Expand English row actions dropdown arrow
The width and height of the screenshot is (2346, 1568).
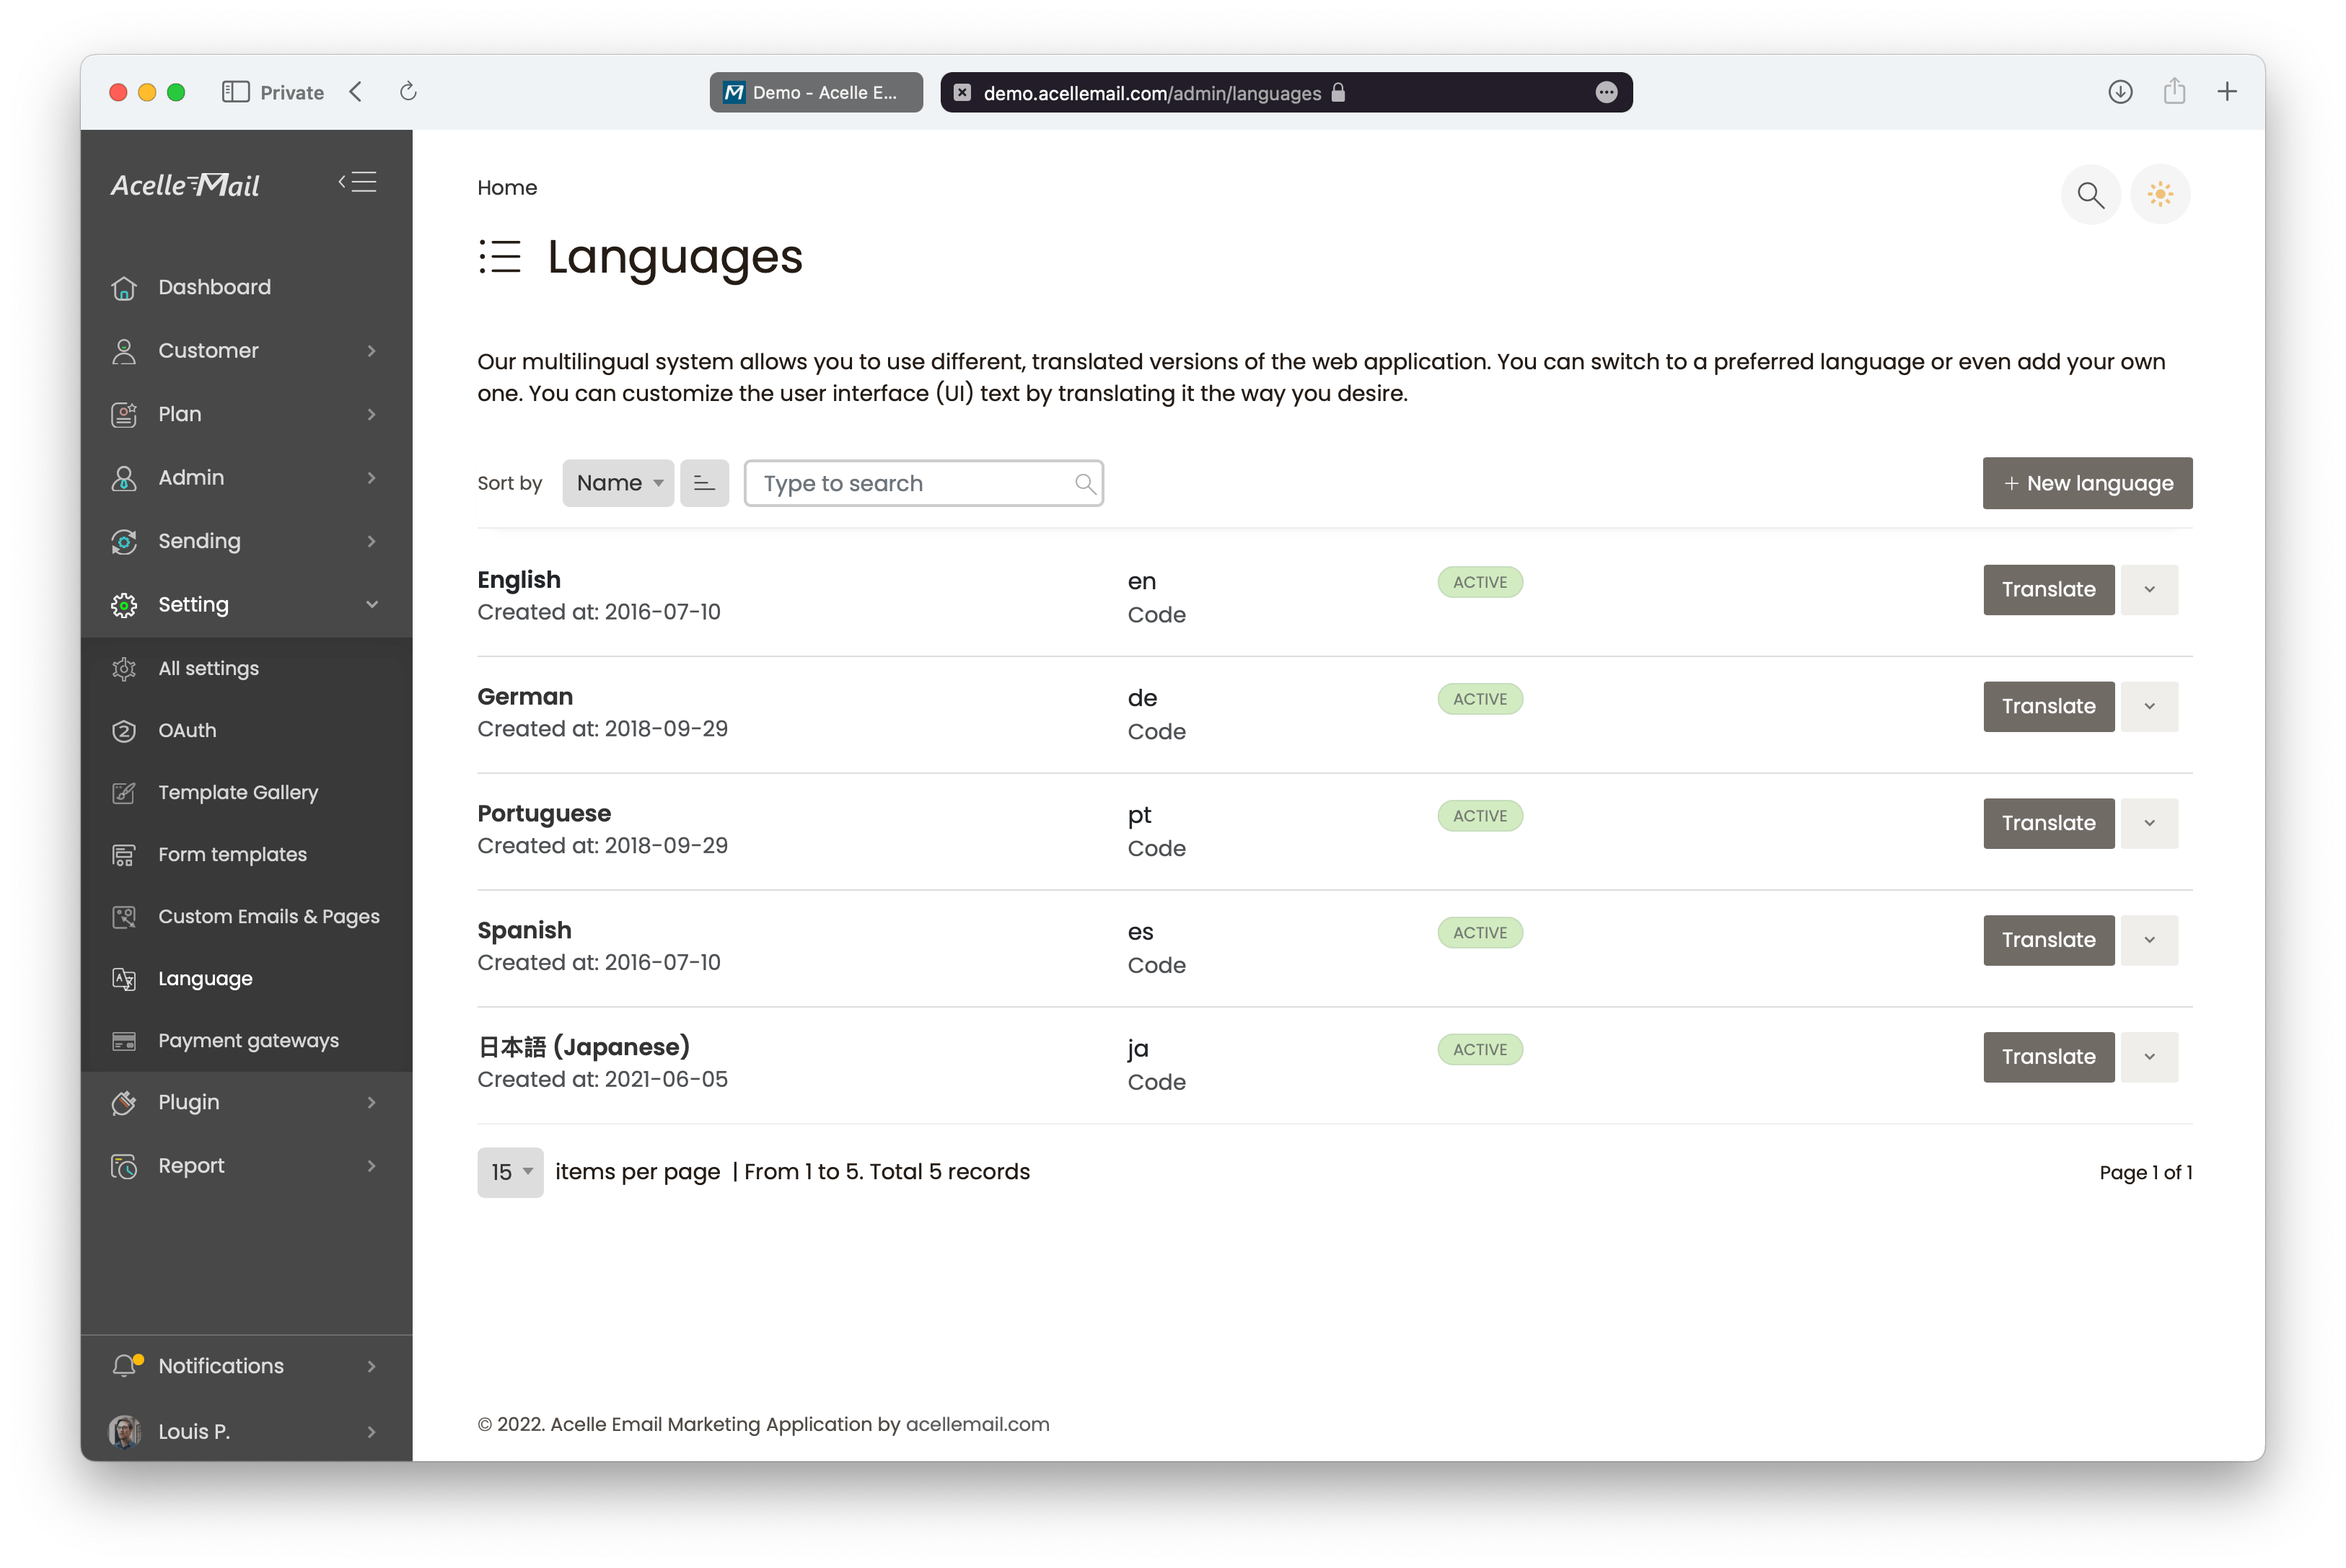pos(2149,590)
